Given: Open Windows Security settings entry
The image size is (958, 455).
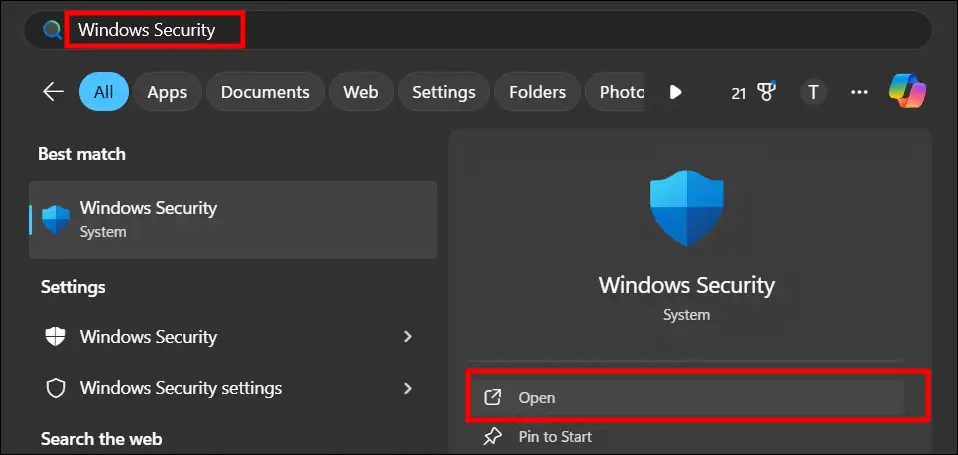Looking at the screenshot, I should point(233,388).
